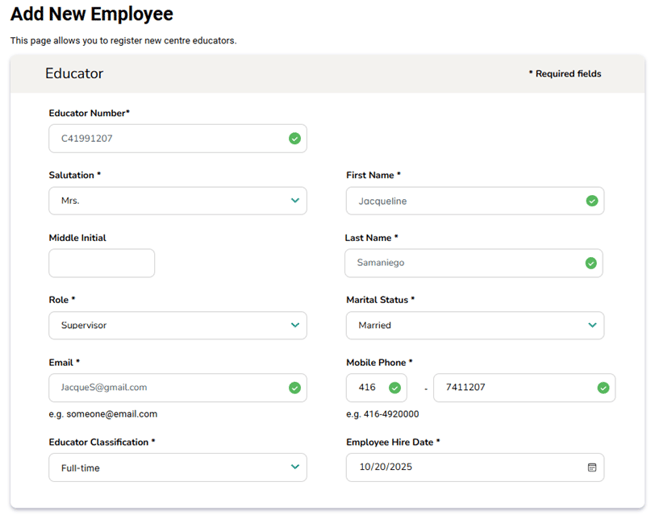Image resolution: width=651 pixels, height=515 pixels.
Task: Open calendar picker icon for Employee Hire Date
Action: click(592, 467)
